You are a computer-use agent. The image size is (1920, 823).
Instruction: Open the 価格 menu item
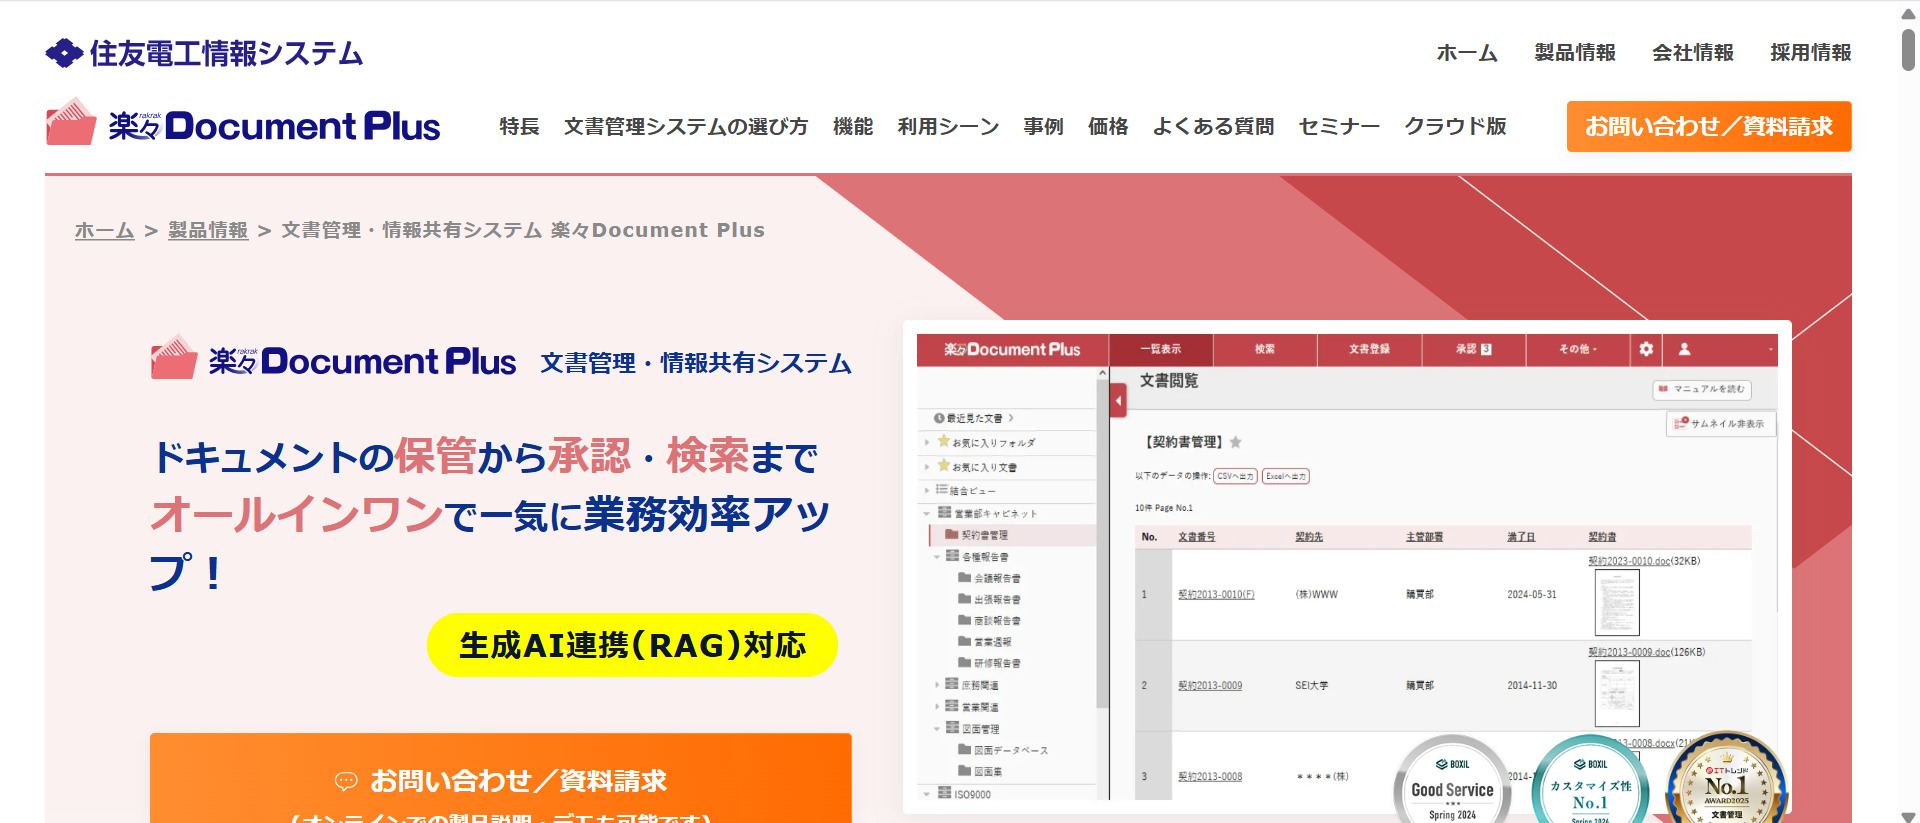[x=1108, y=127]
